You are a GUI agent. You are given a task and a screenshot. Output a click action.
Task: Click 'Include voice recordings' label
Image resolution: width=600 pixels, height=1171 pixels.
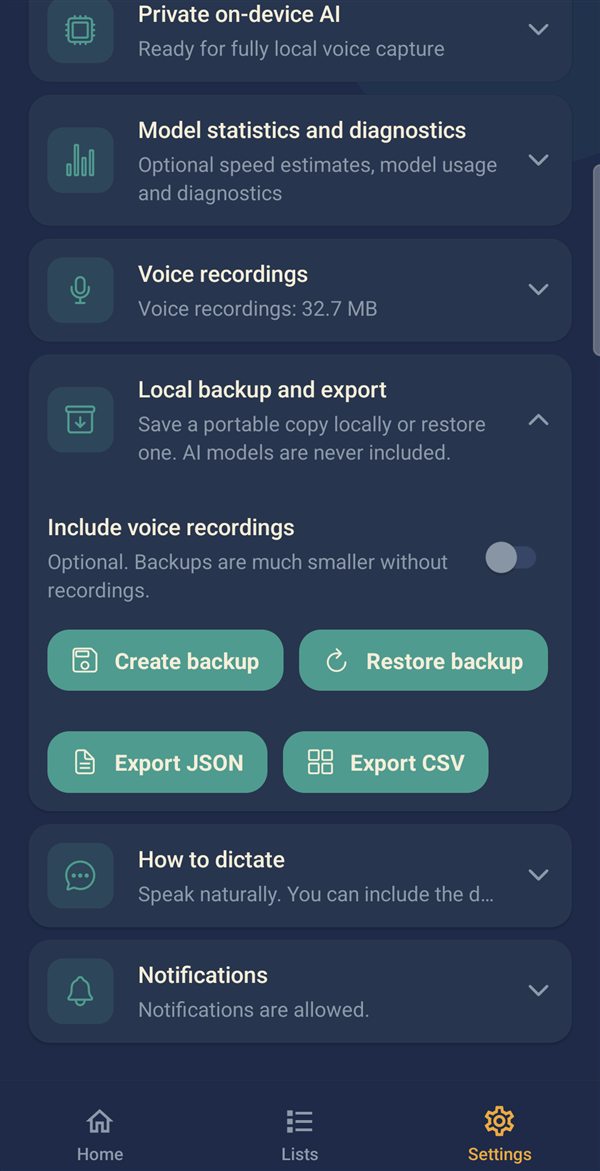(171, 527)
